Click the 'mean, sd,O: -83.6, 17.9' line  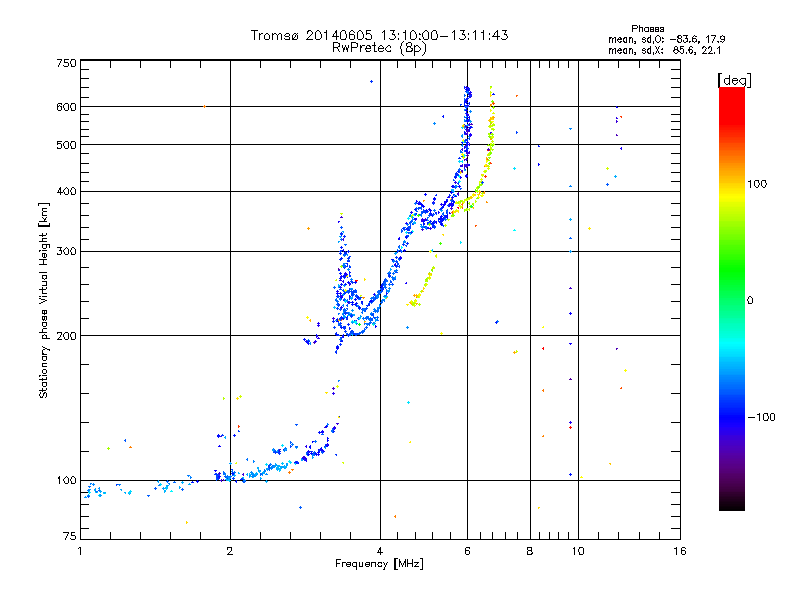click(x=666, y=39)
